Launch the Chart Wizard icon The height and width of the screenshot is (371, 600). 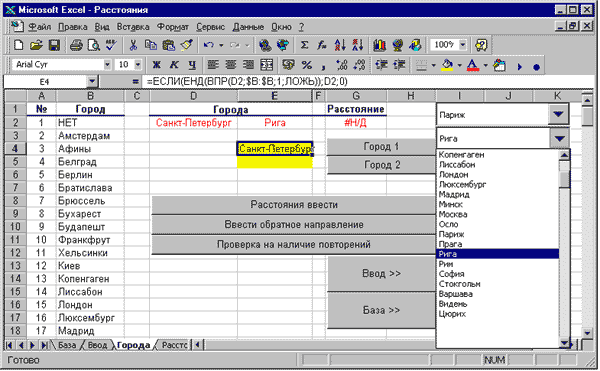coord(379,45)
